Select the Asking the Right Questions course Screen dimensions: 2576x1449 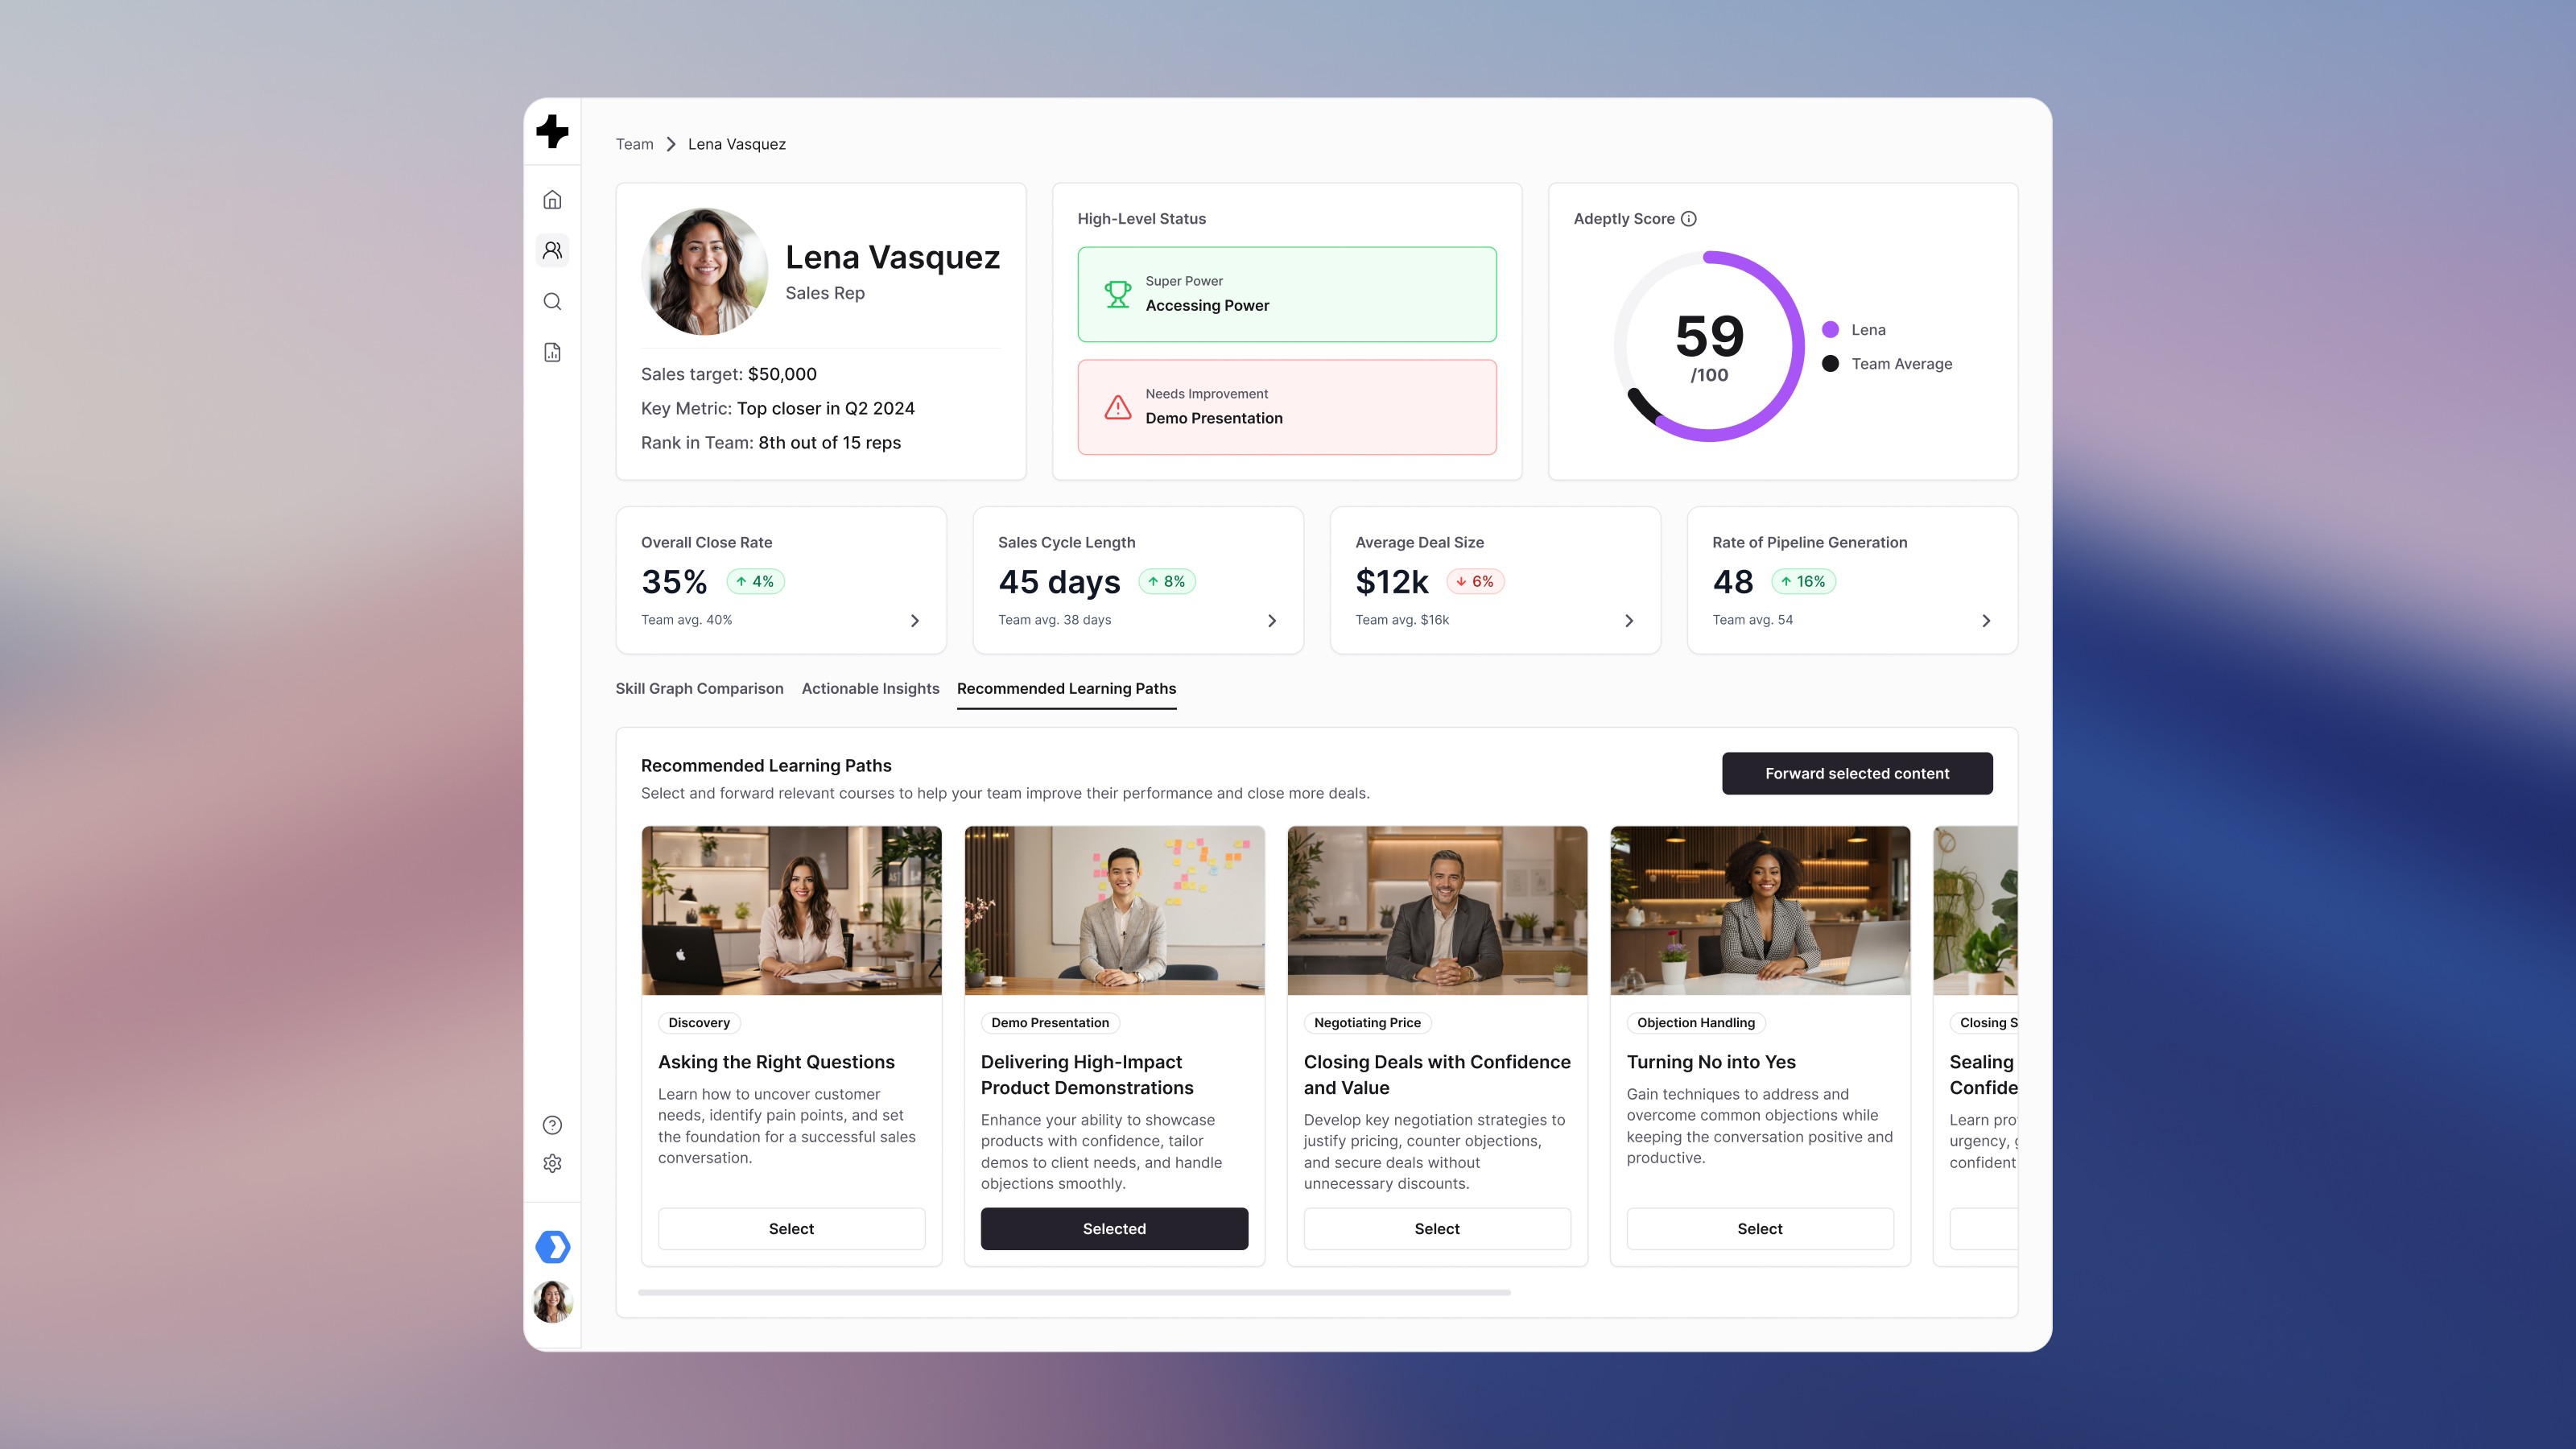(x=791, y=1228)
